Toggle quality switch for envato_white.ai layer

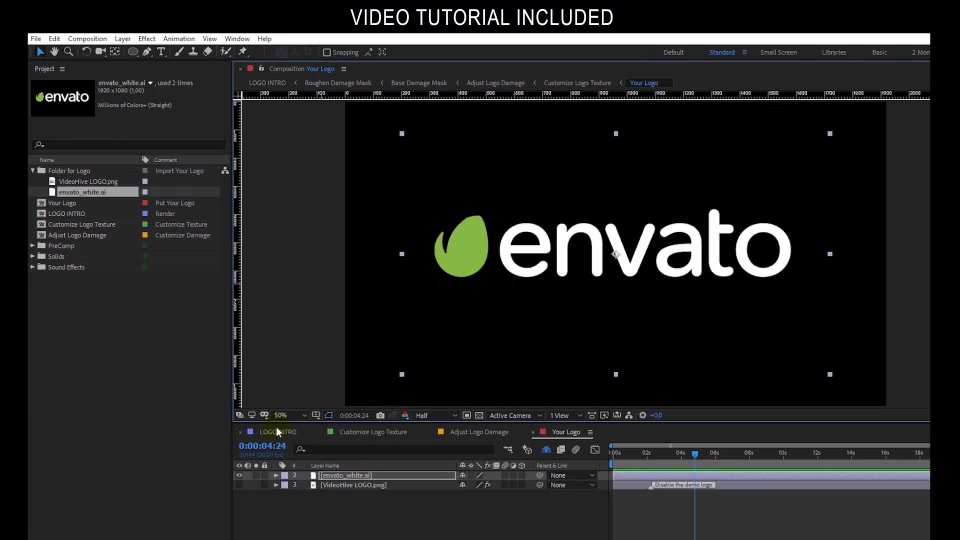pyautogui.click(x=479, y=475)
